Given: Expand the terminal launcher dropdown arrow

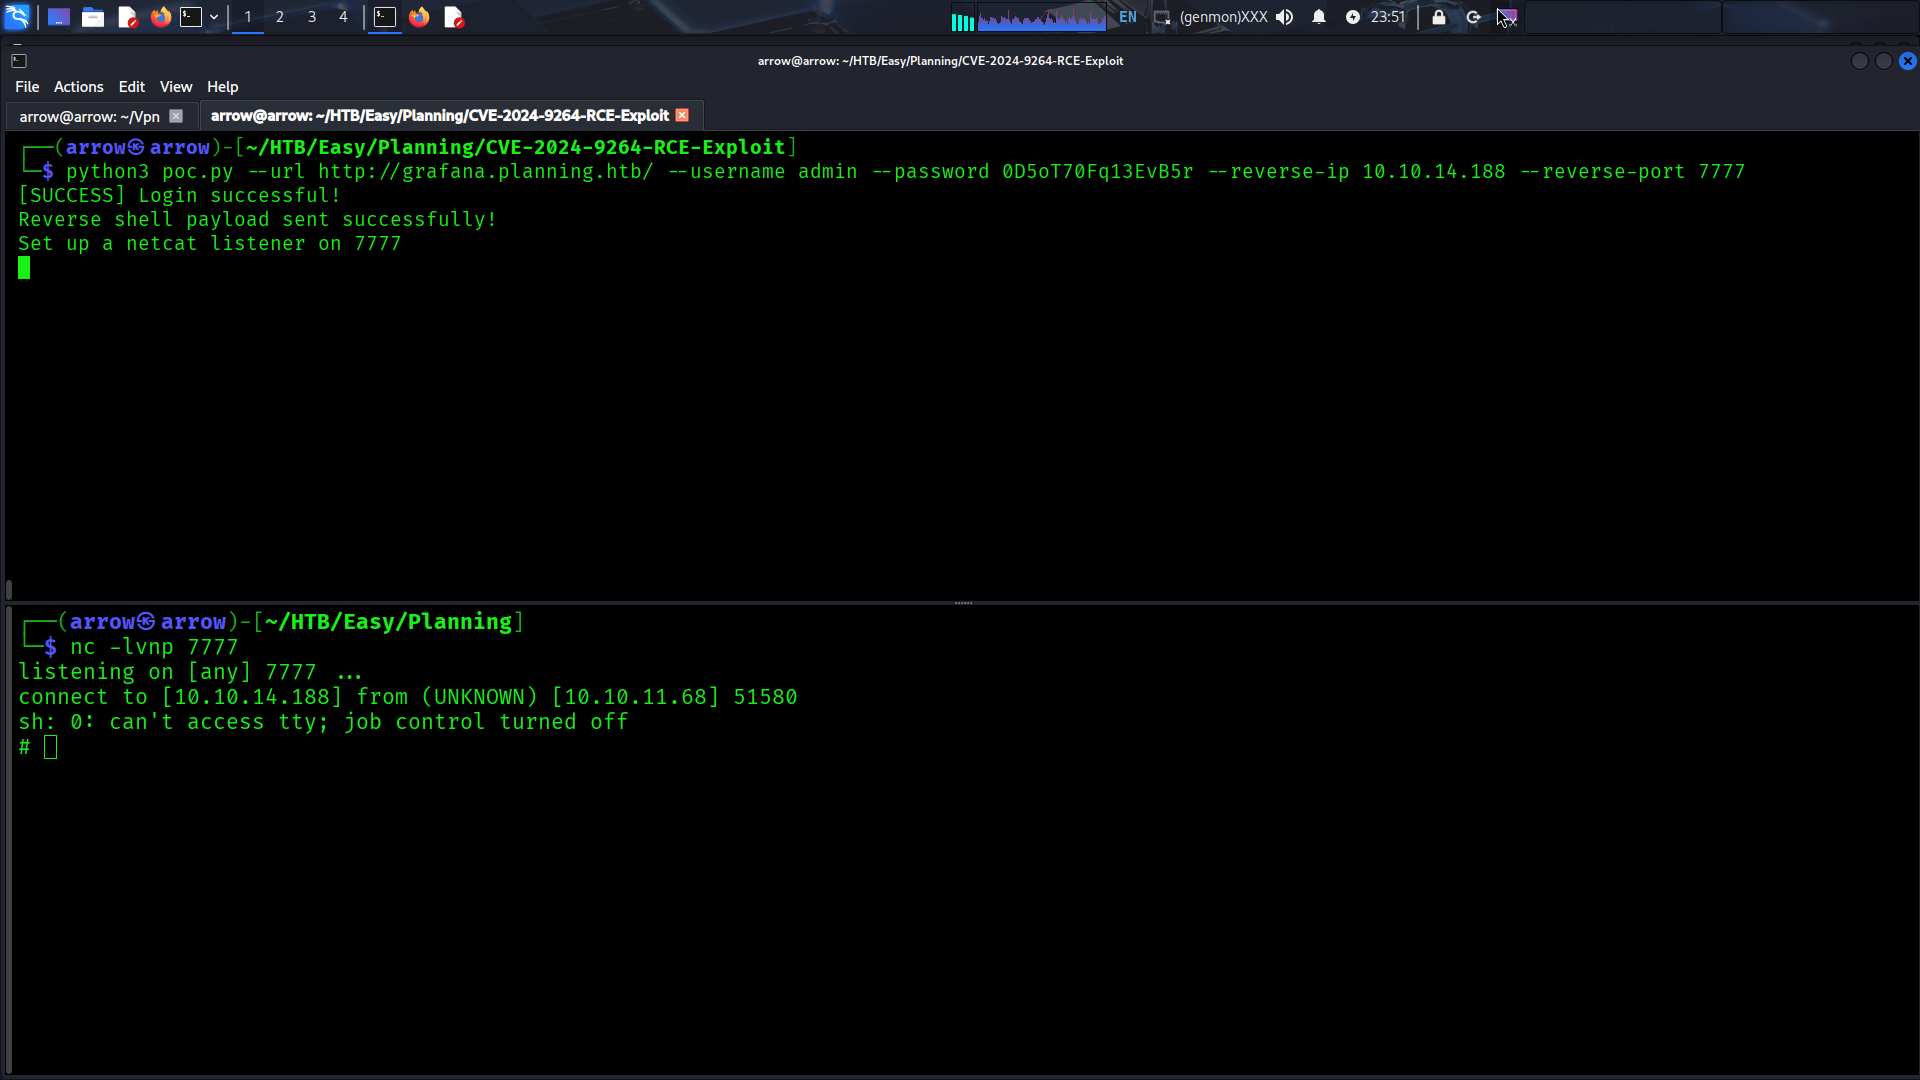Looking at the screenshot, I should click(214, 17).
